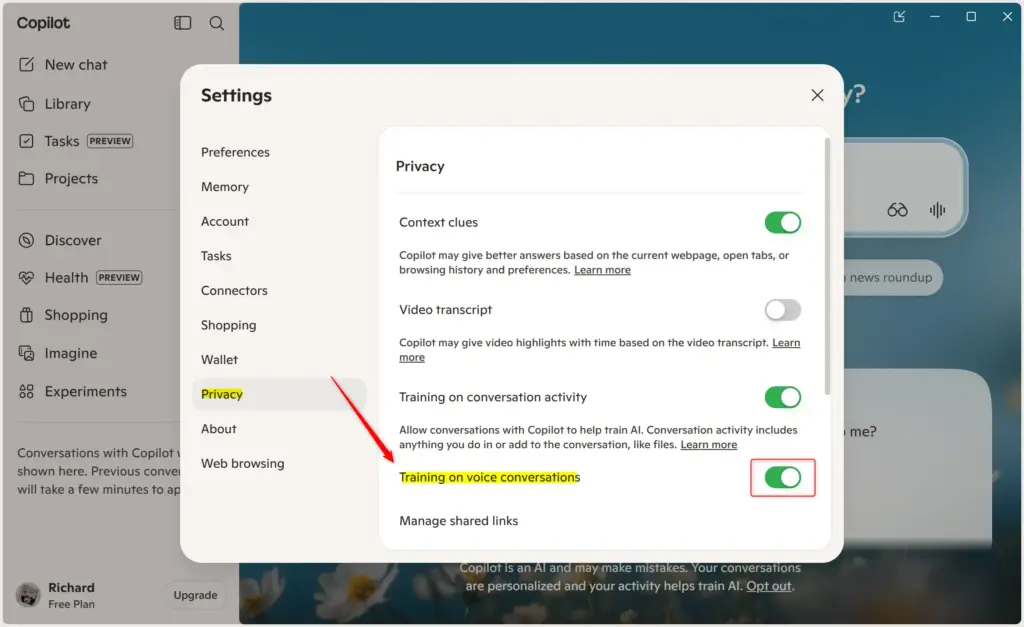The height and width of the screenshot is (627, 1024).
Task: Click the Opt out link
Action: pyautogui.click(x=769, y=586)
